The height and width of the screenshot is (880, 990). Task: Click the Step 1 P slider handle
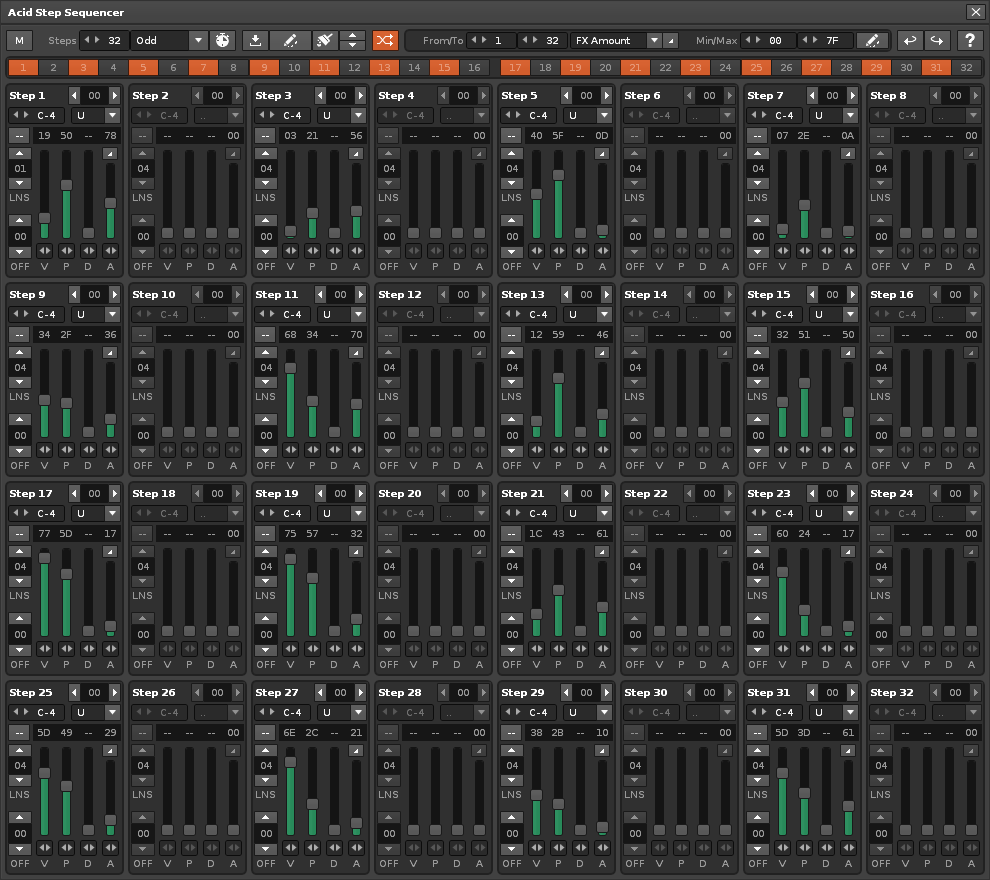tap(66, 185)
